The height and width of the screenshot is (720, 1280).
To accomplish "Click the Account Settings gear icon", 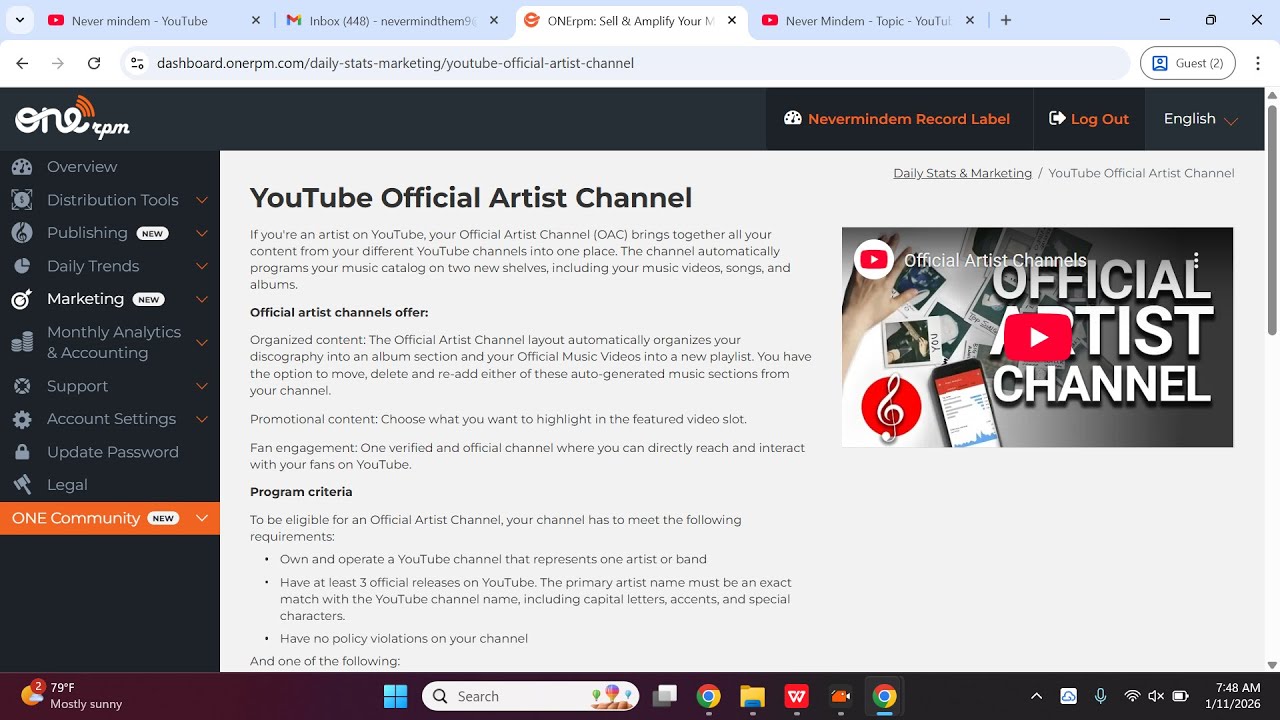I will point(22,419).
